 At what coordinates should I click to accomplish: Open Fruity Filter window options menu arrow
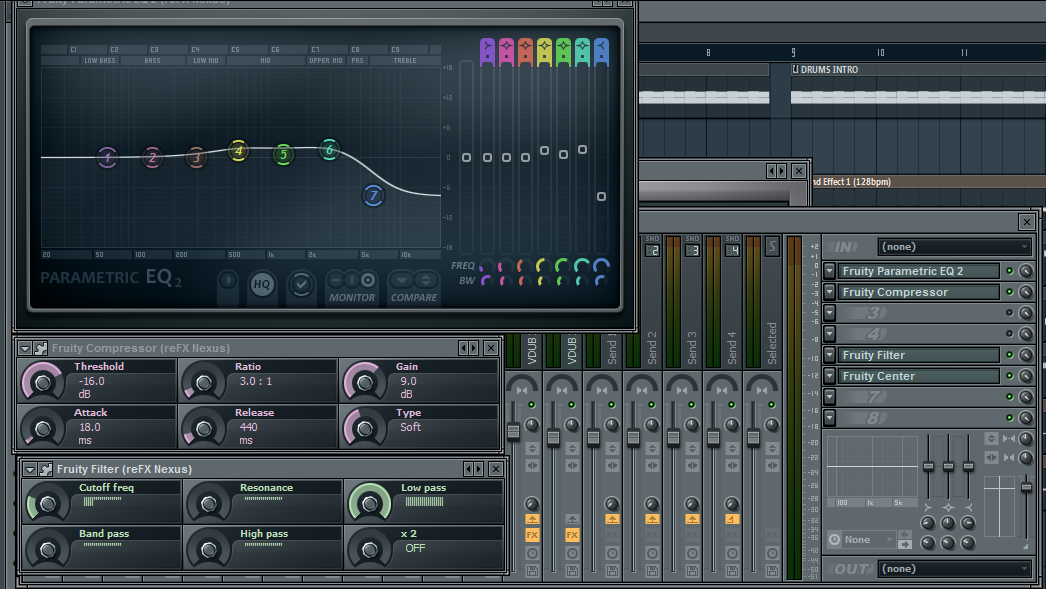pos(30,469)
